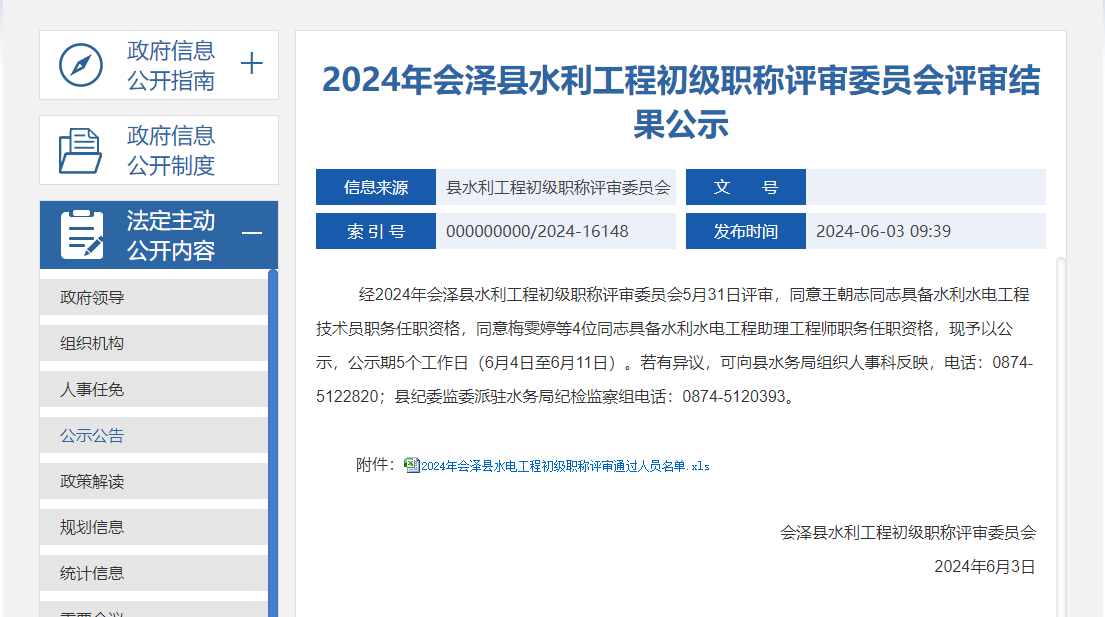Go to 公示公告 section
Viewport: 1105px width, 617px height.
click(92, 436)
